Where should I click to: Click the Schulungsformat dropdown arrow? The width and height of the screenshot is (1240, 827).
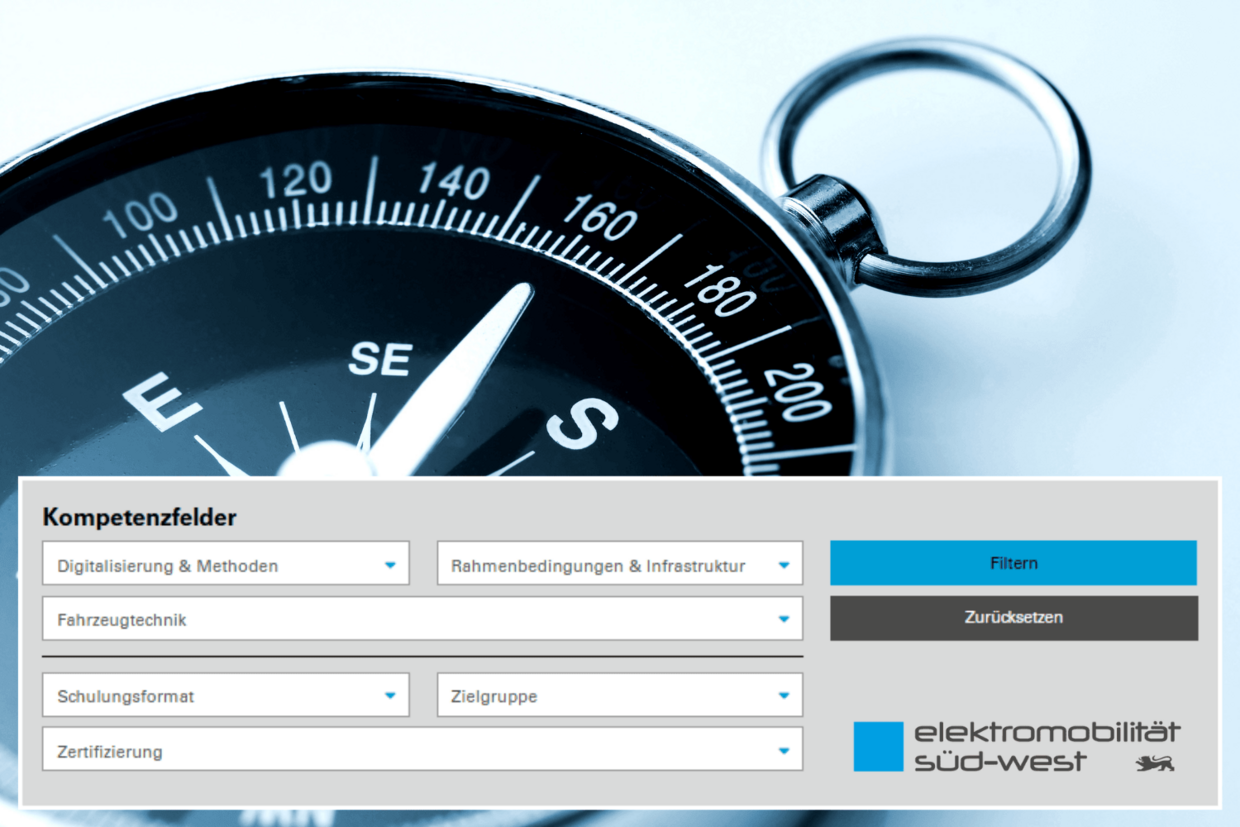pyautogui.click(x=390, y=695)
